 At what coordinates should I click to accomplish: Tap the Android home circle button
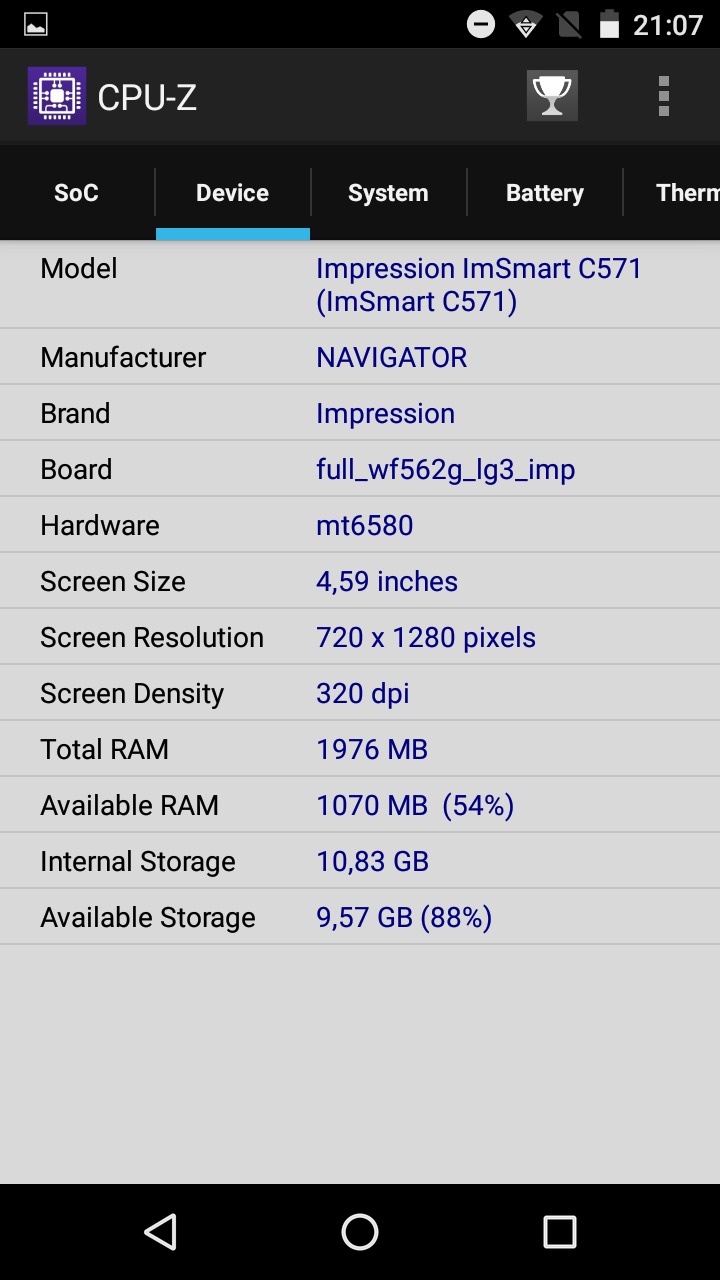360,1232
